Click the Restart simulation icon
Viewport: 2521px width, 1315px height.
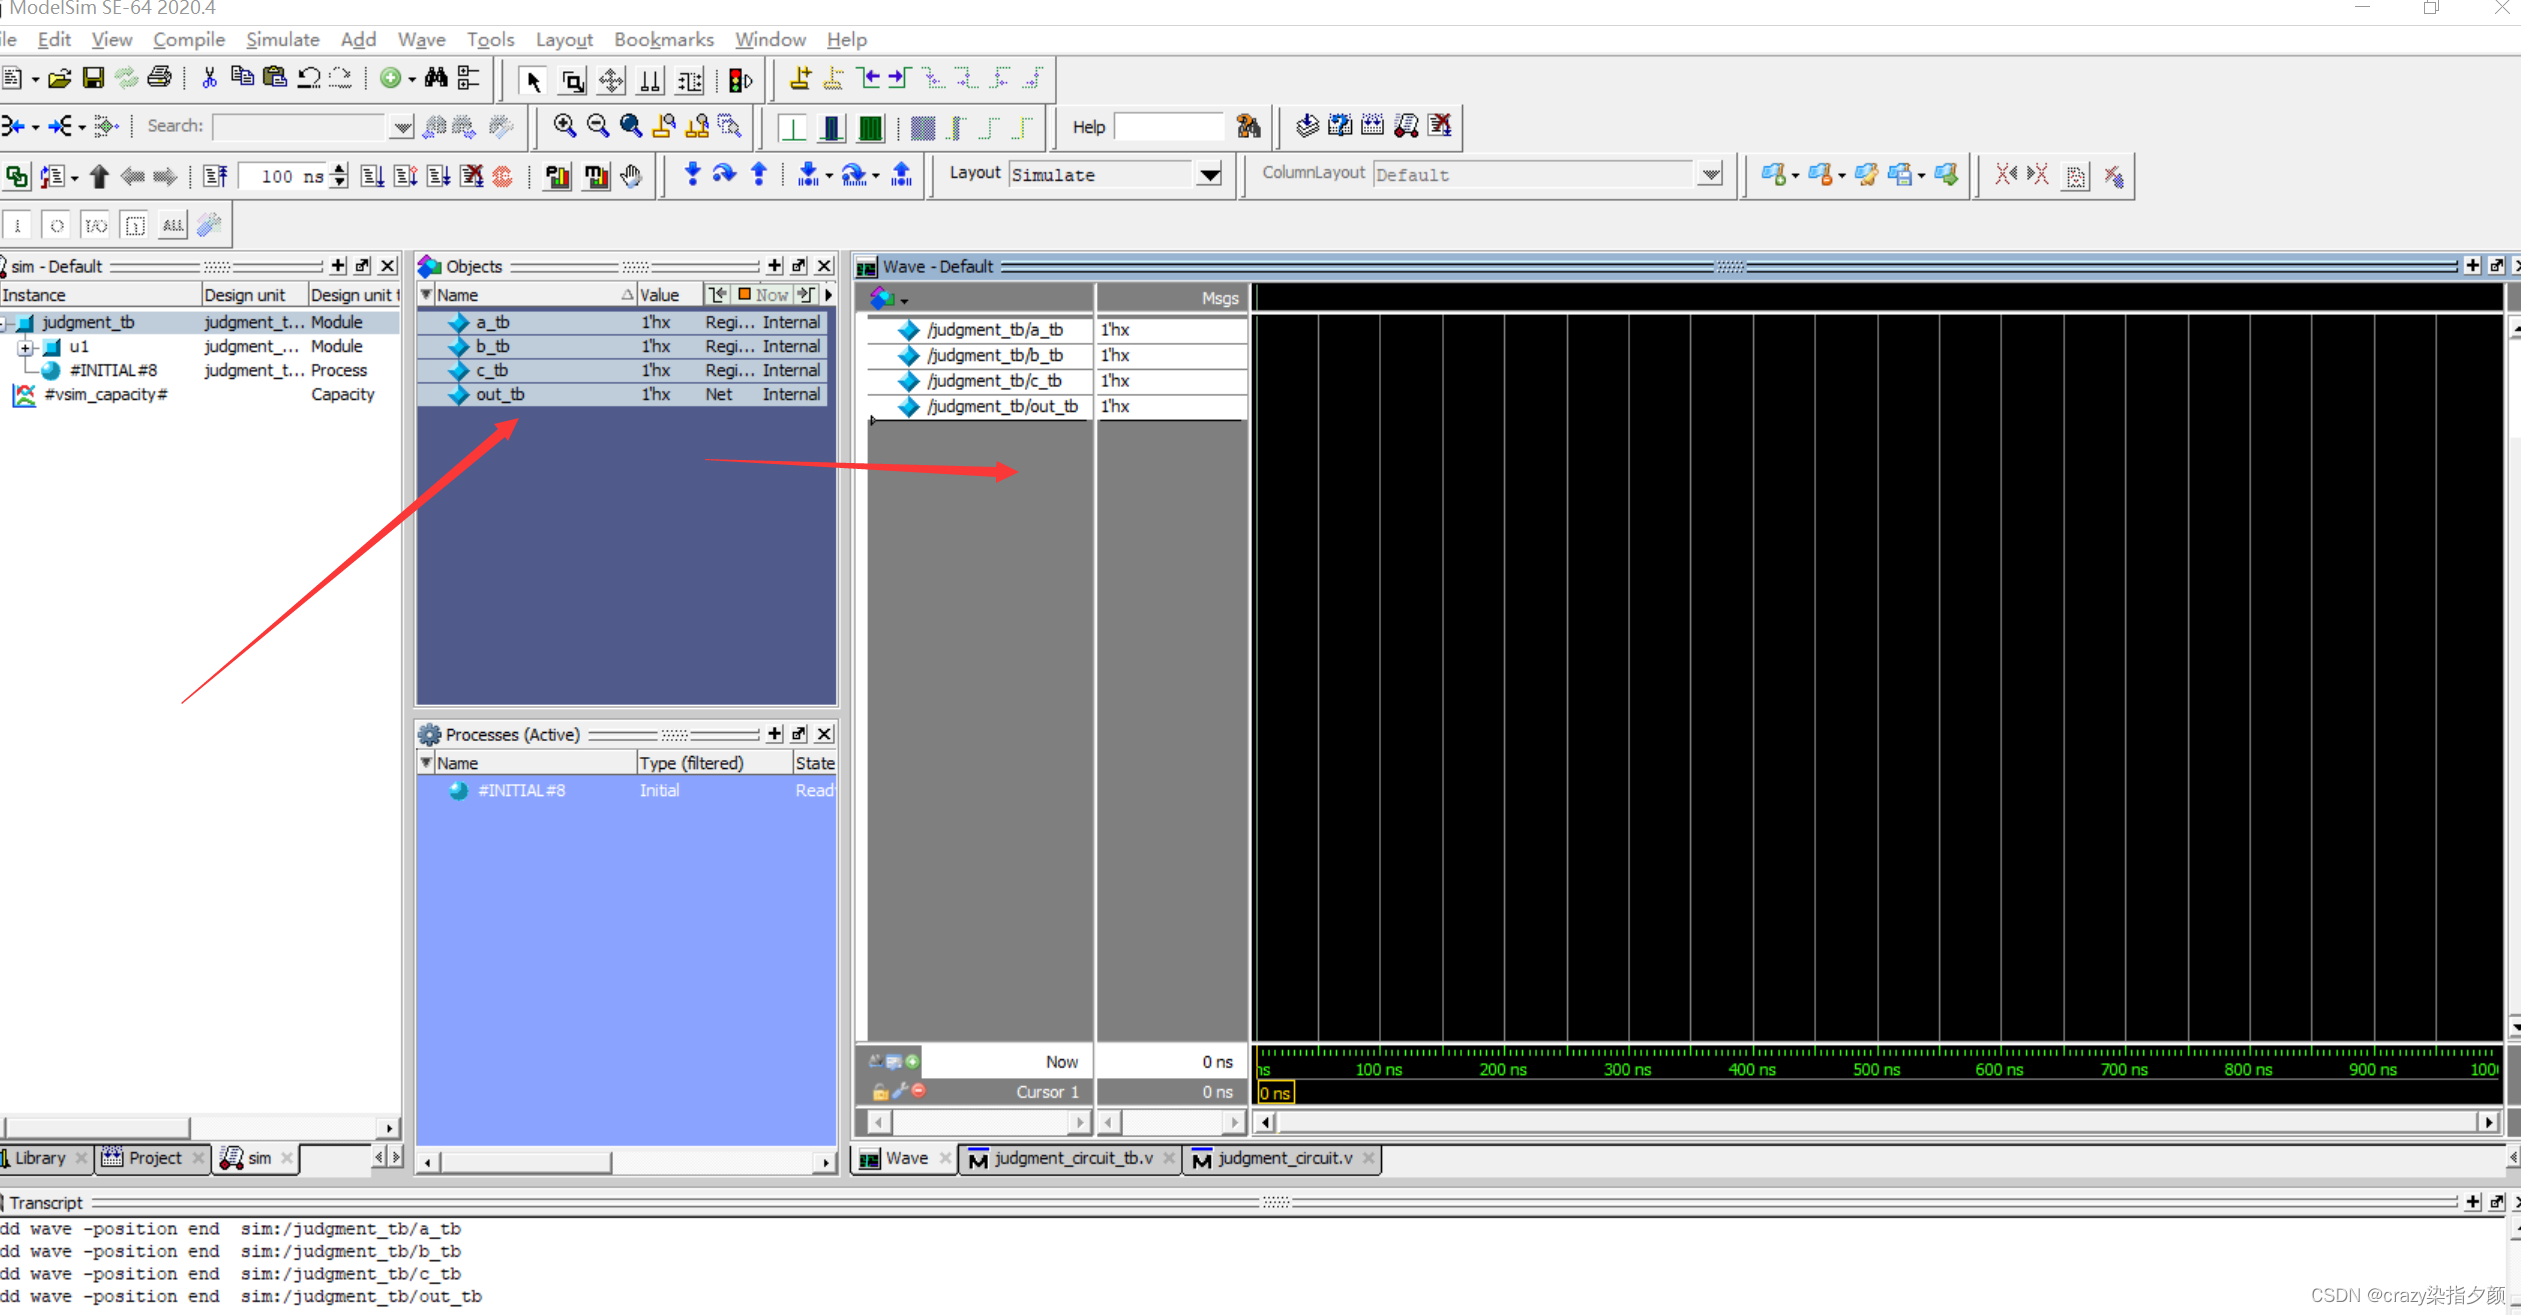(x=214, y=176)
